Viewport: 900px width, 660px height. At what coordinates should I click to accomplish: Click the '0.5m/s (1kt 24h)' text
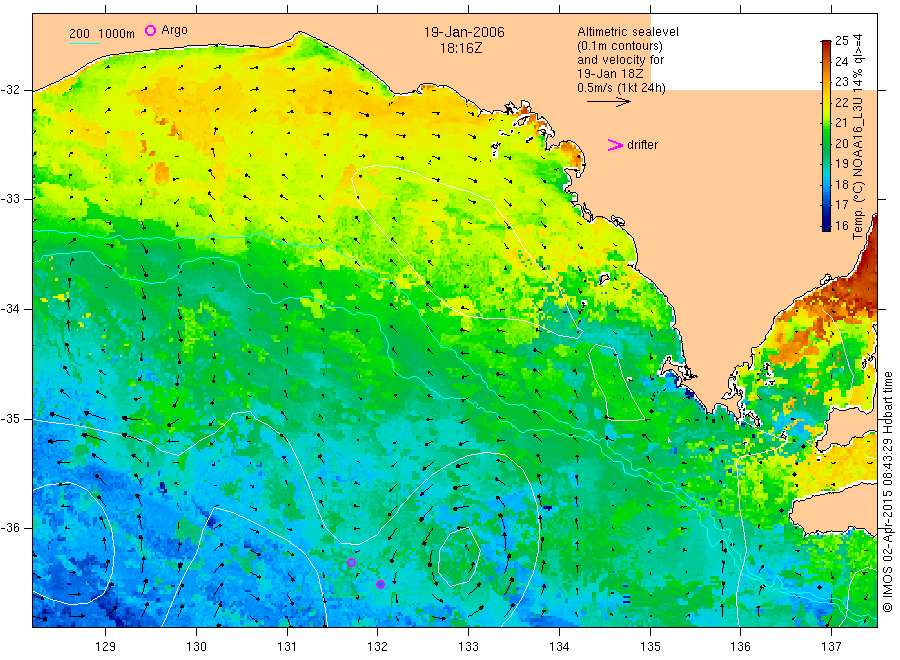click(x=622, y=88)
